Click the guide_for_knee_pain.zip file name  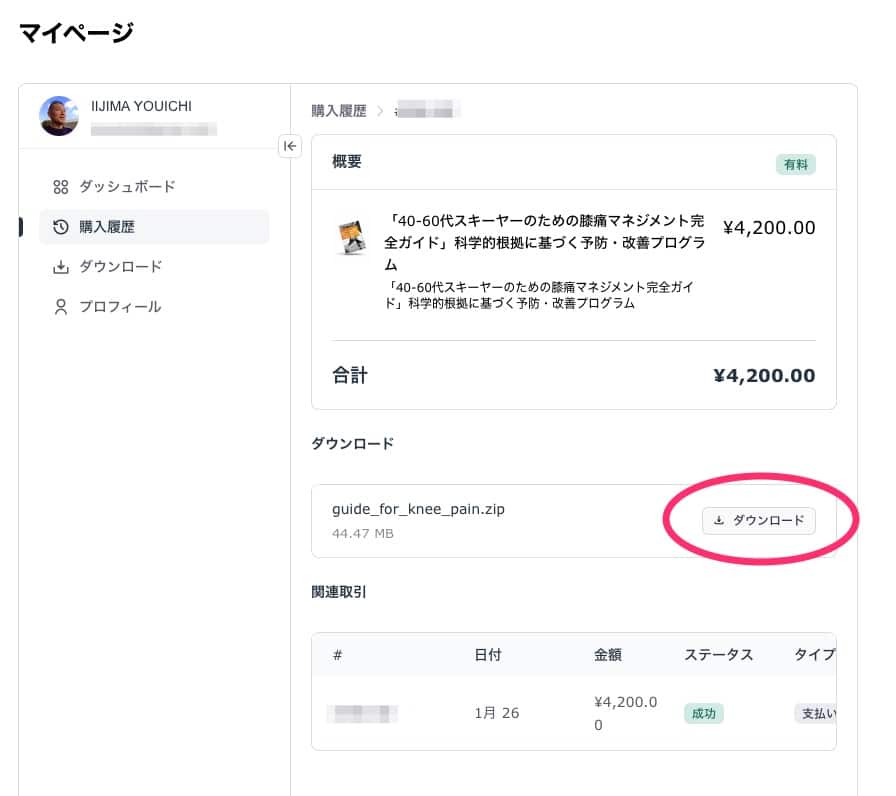click(418, 509)
